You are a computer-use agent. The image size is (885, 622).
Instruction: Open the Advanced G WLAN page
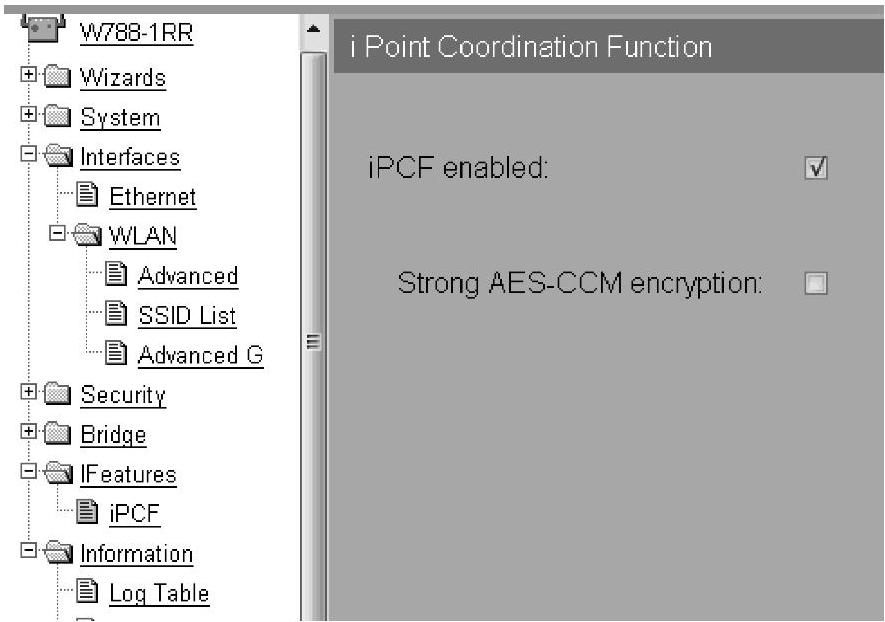point(200,355)
